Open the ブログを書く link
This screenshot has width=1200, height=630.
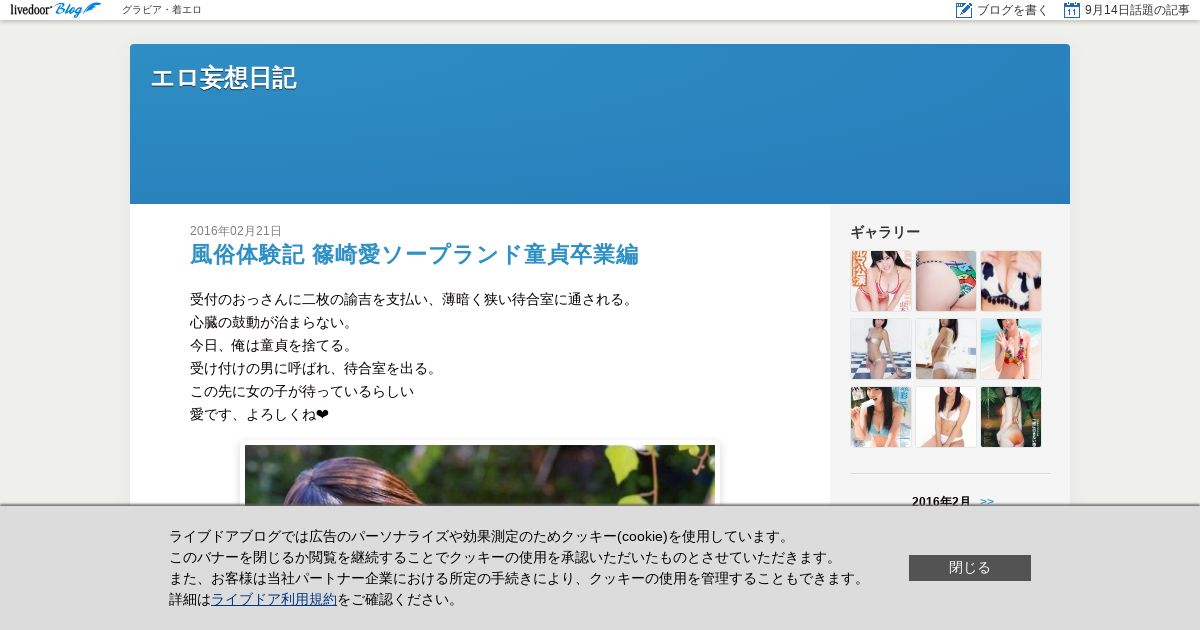(1013, 10)
